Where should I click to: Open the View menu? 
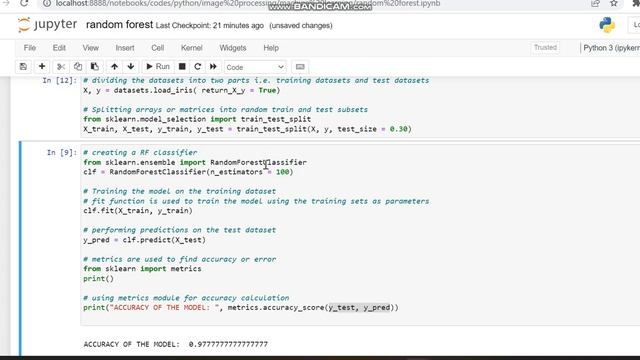[x=91, y=48]
